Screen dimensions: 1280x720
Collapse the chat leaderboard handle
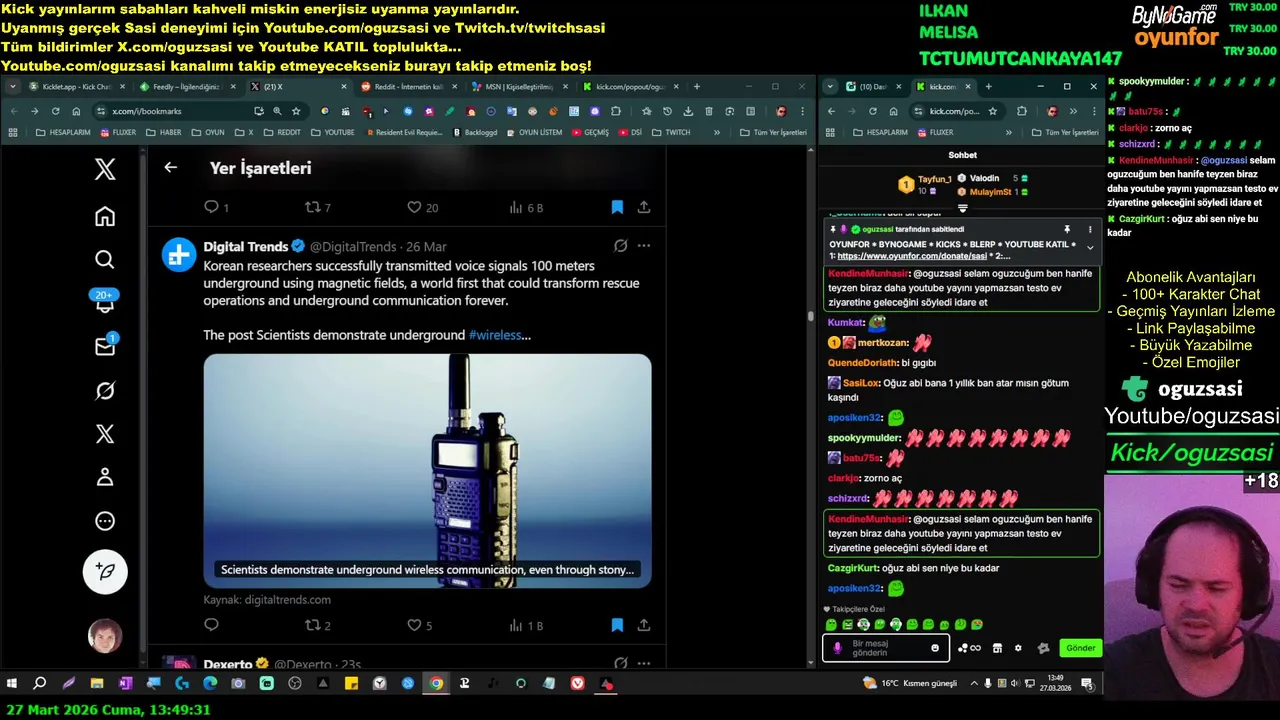coord(962,209)
